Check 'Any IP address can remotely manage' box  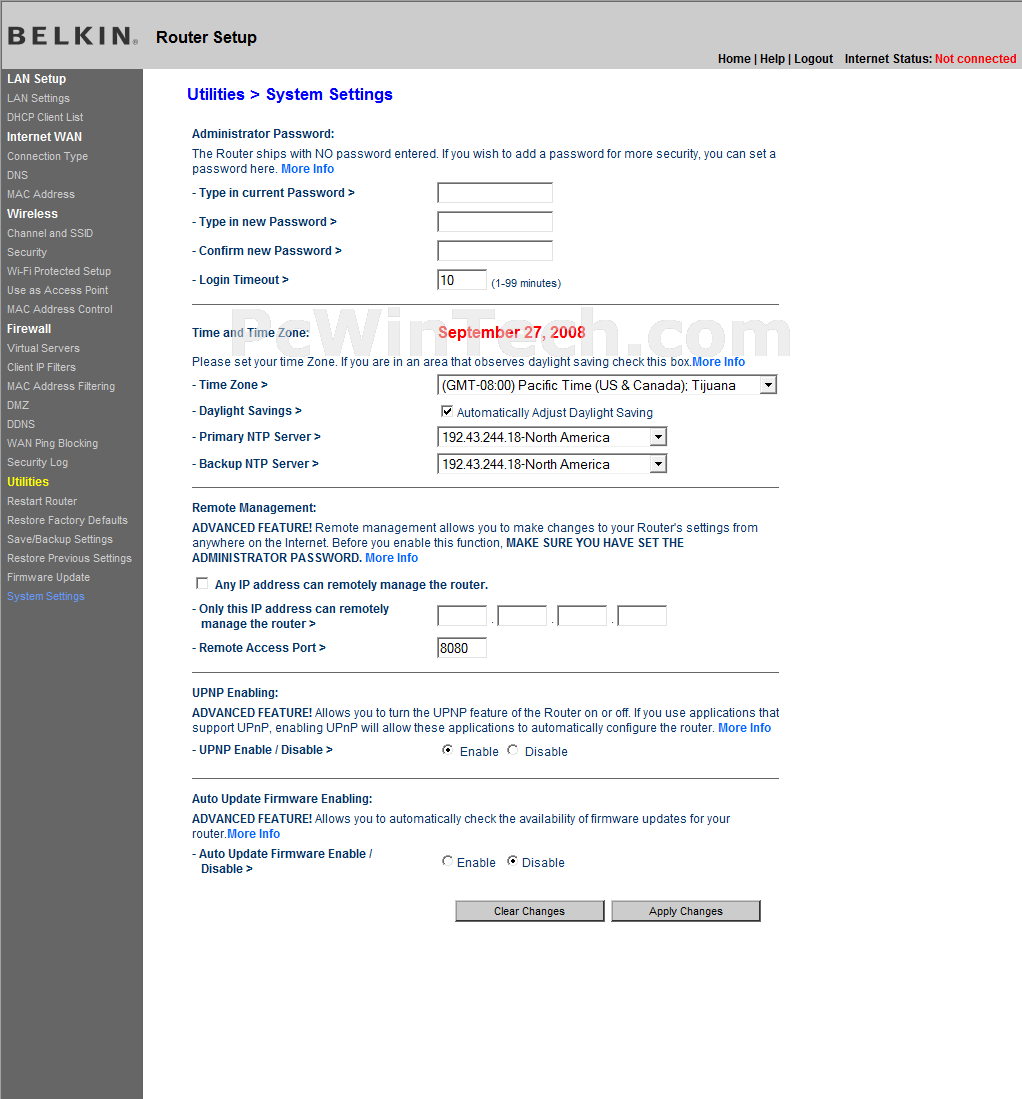coord(202,583)
